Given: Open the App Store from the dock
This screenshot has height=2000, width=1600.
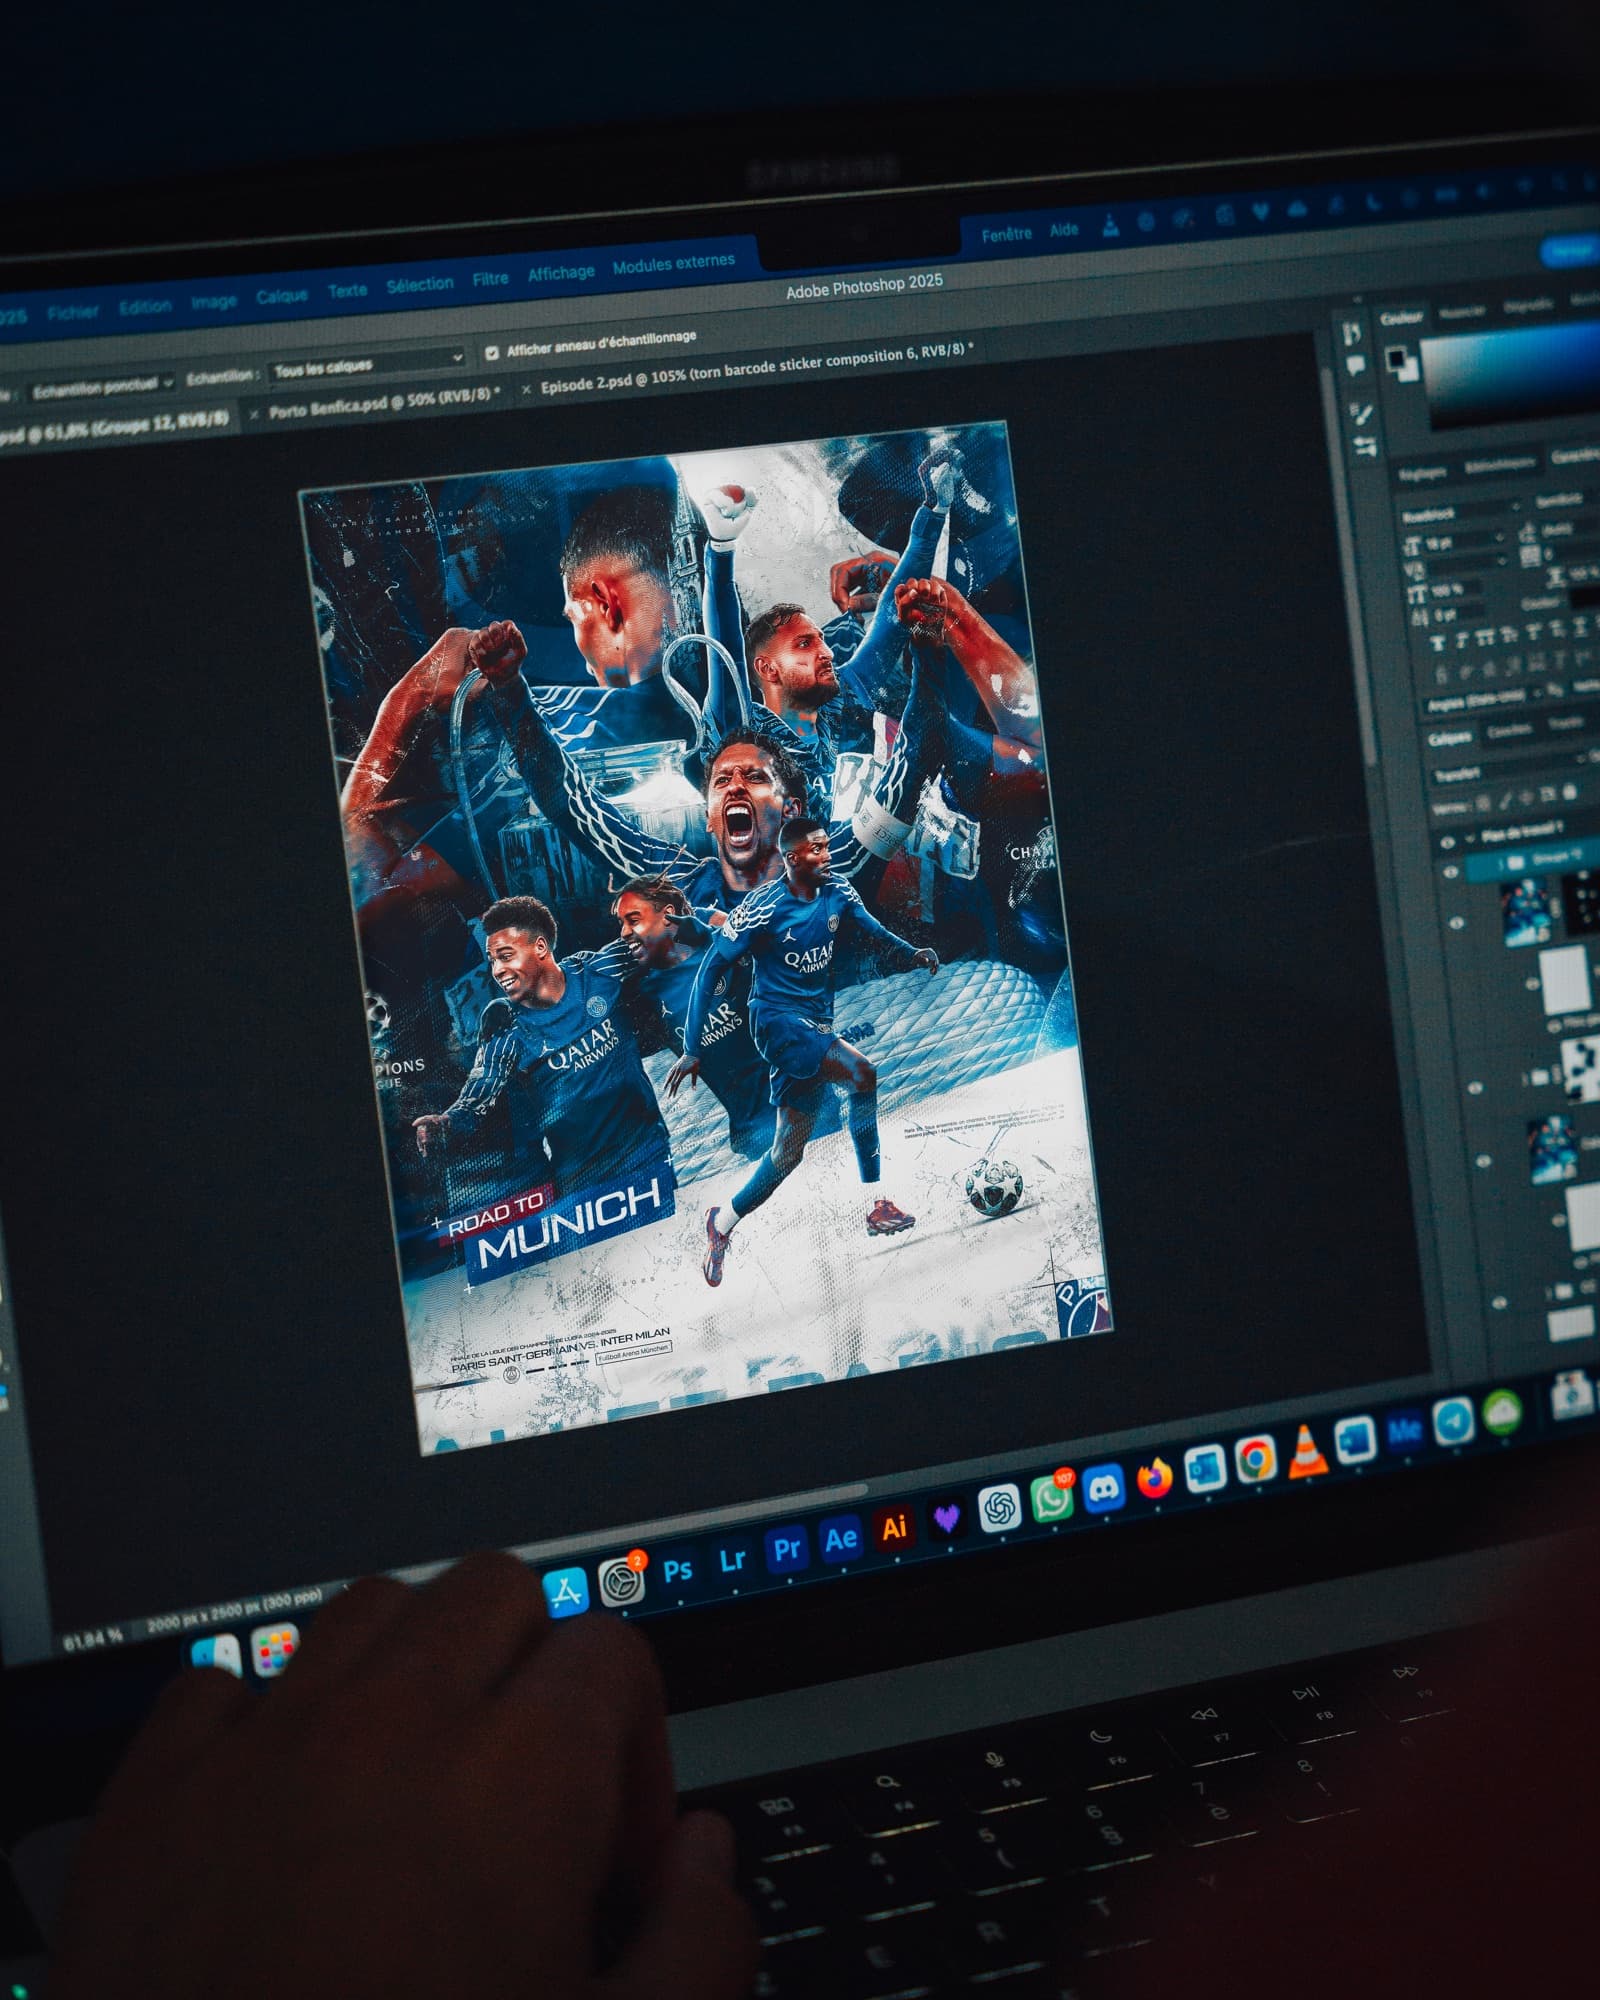Looking at the screenshot, I should (566, 1591).
